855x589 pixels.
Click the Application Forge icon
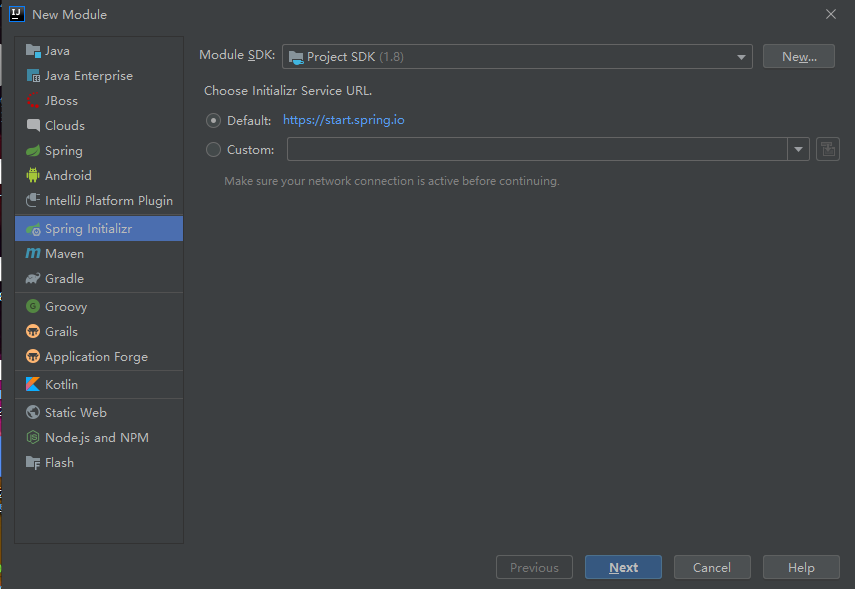coord(33,357)
